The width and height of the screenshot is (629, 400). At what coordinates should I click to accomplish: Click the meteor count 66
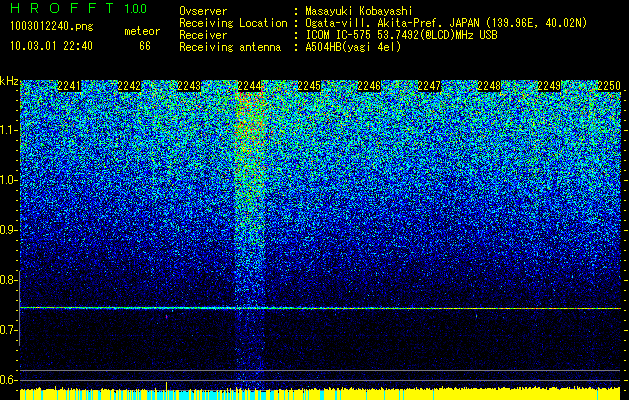pyautogui.click(x=145, y=46)
